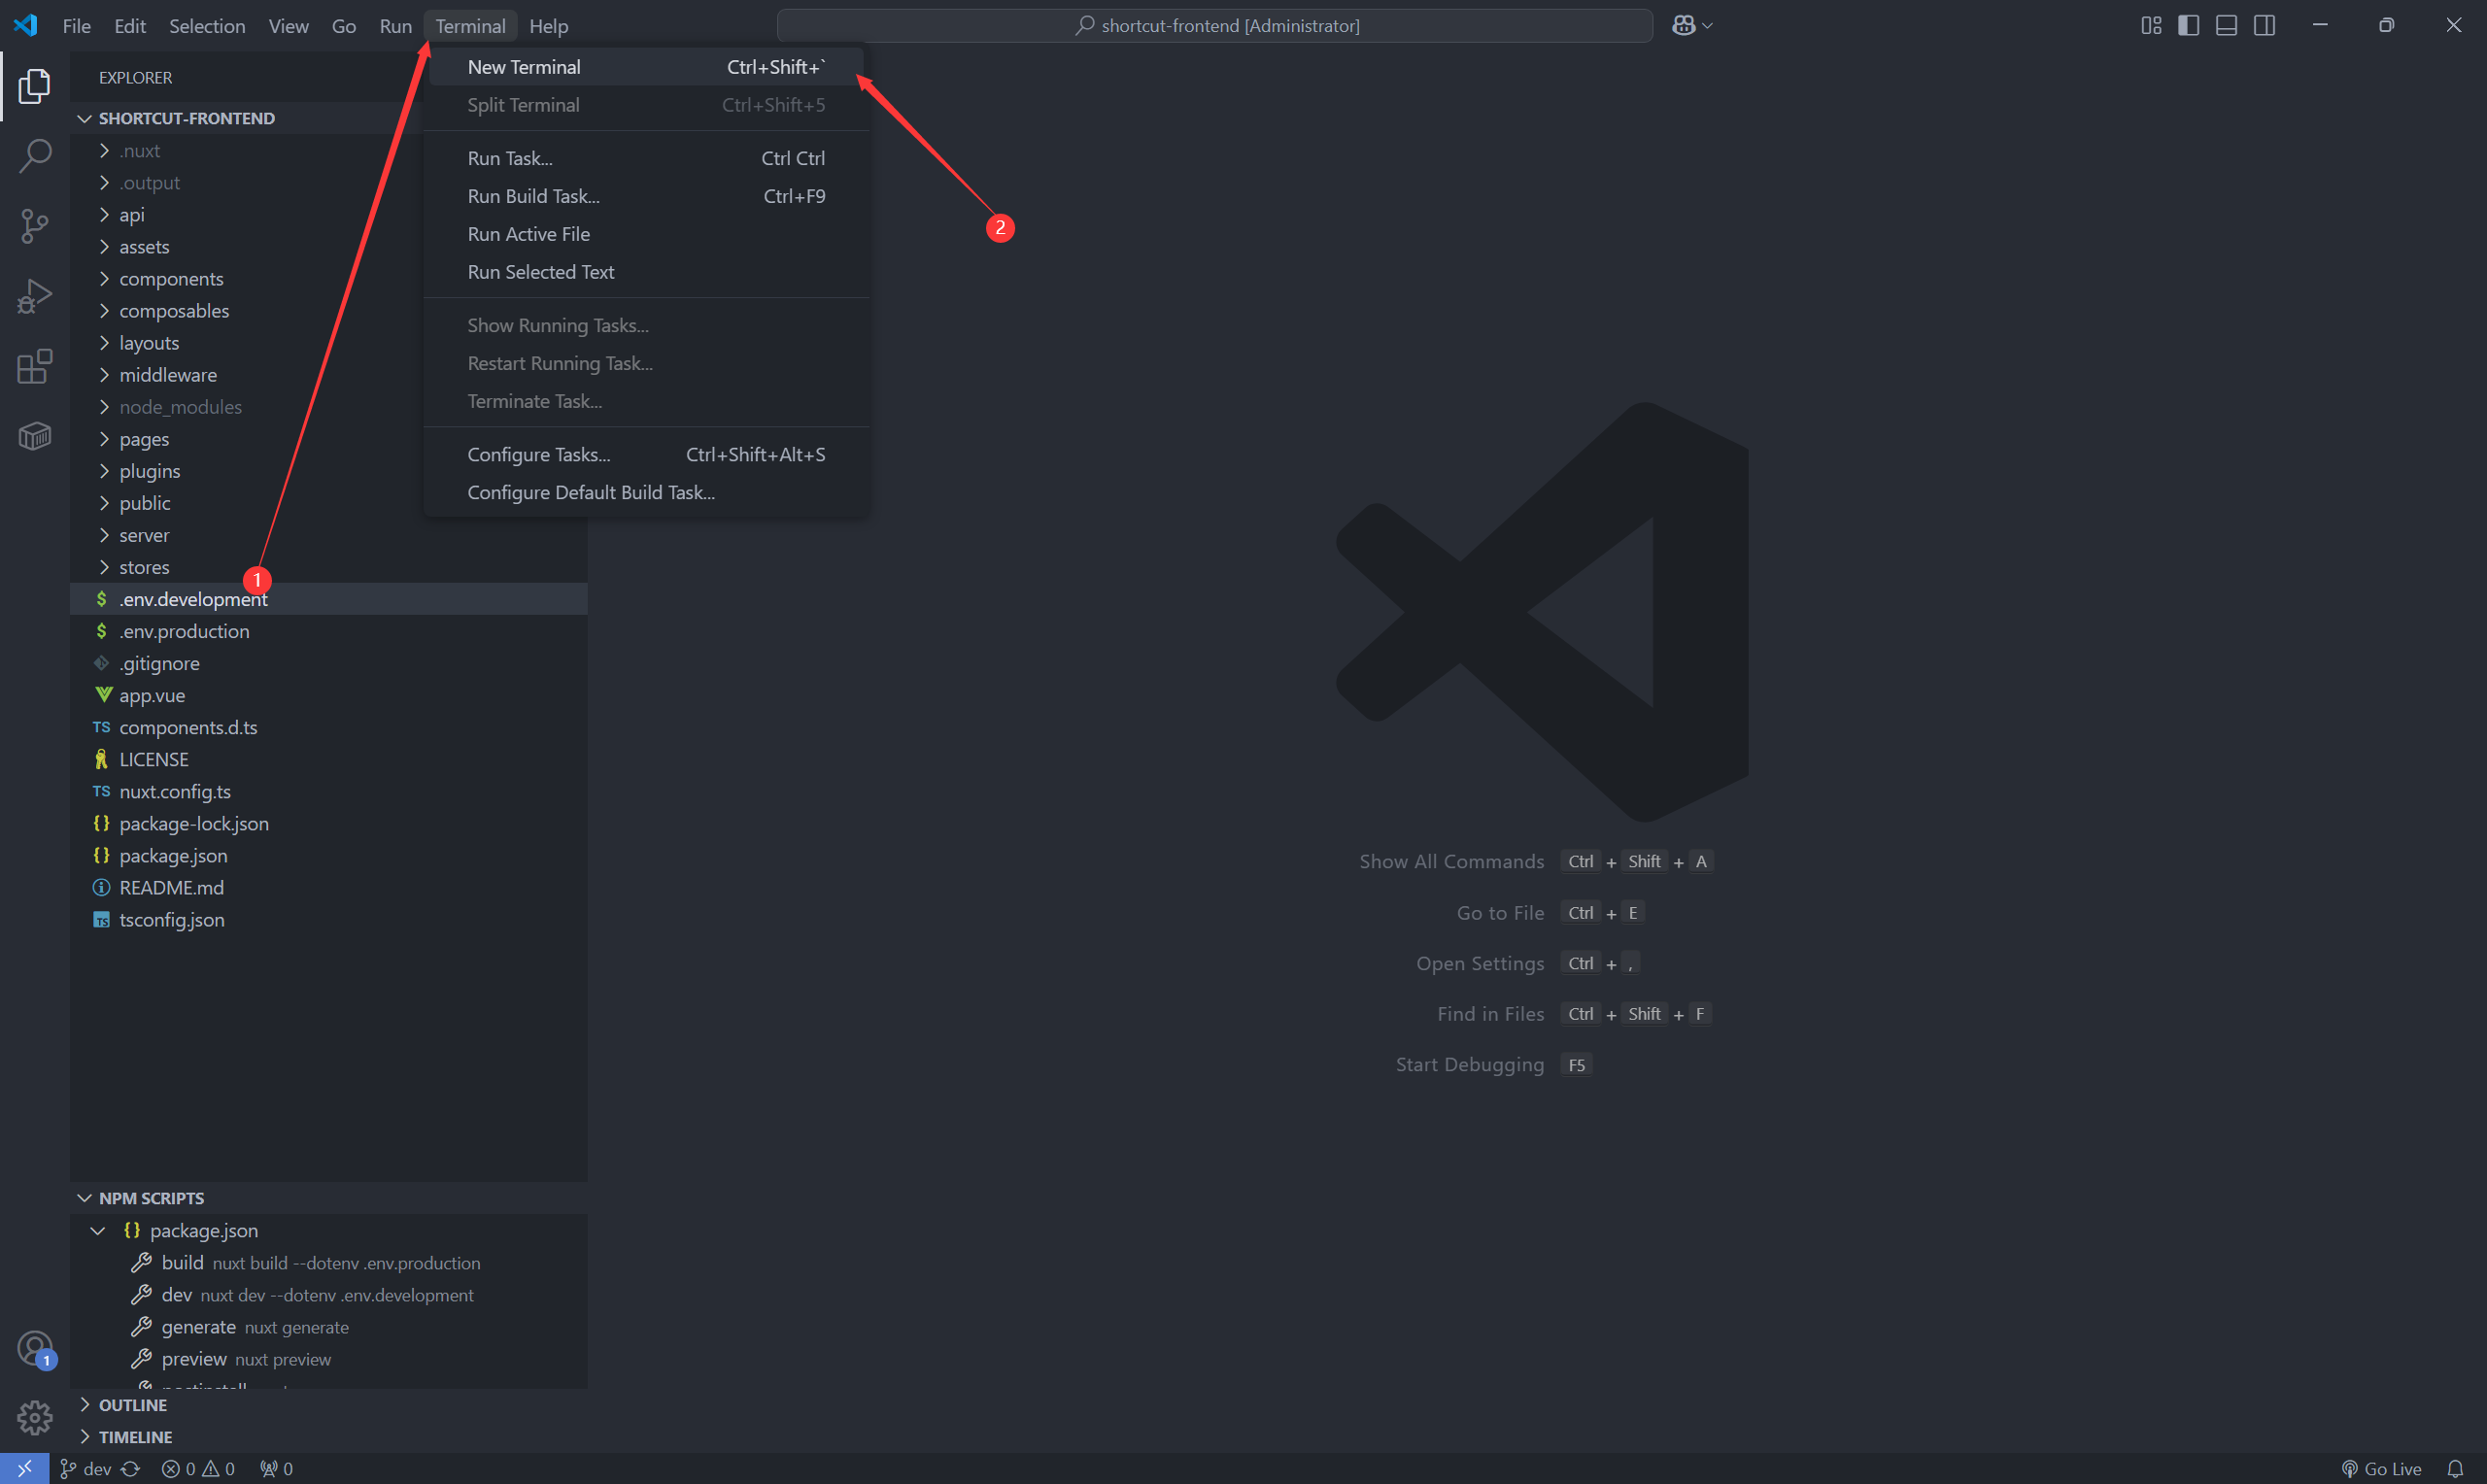
Task: Open Run and Debug view icon
Action: click(x=34, y=297)
